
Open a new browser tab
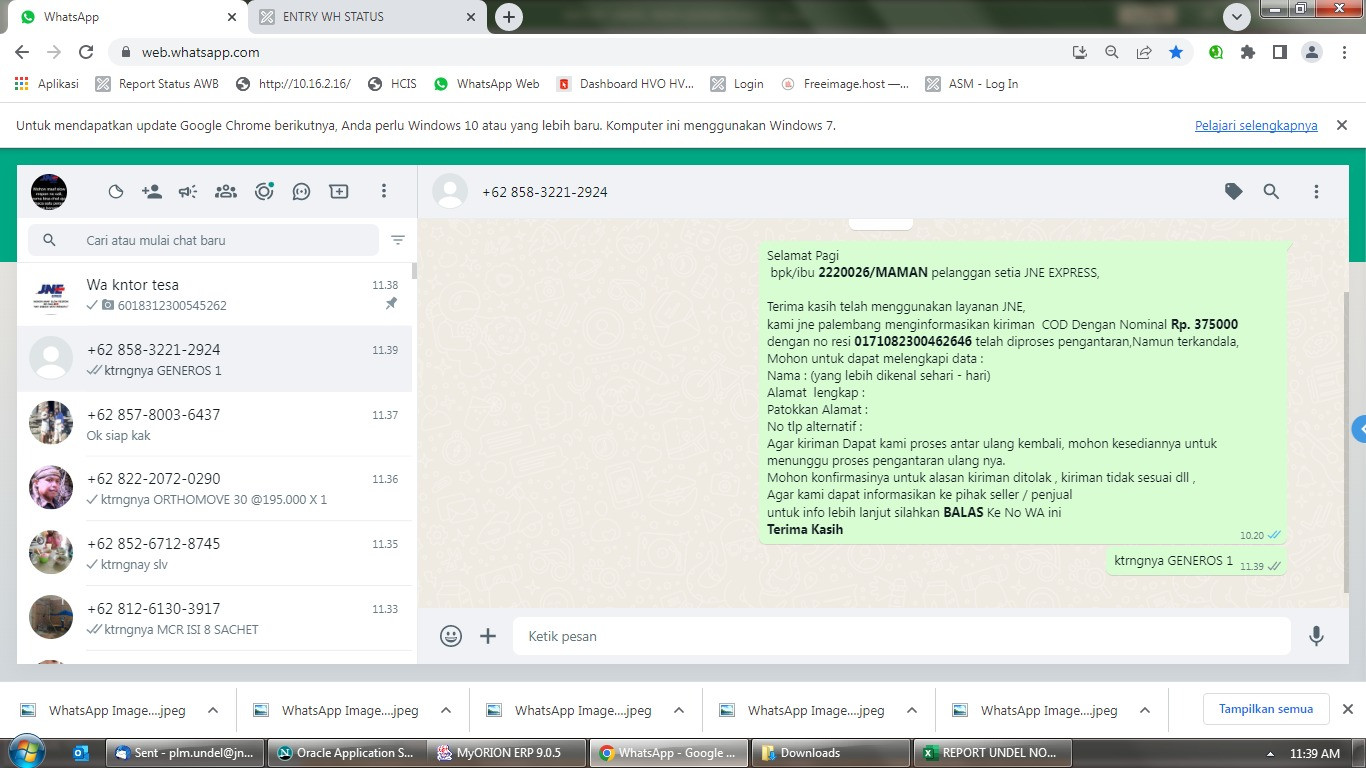pyautogui.click(x=509, y=17)
